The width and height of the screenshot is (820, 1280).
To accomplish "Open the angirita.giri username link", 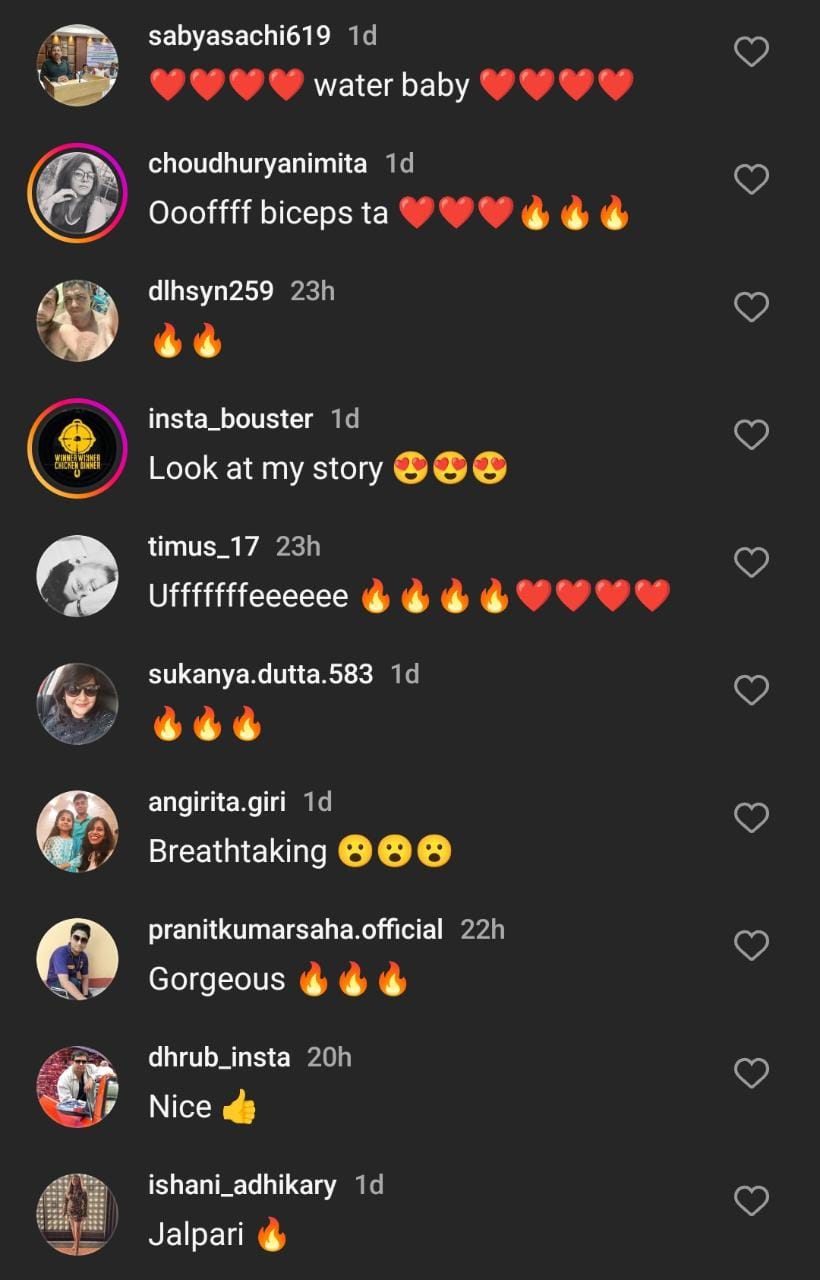I will (216, 802).
